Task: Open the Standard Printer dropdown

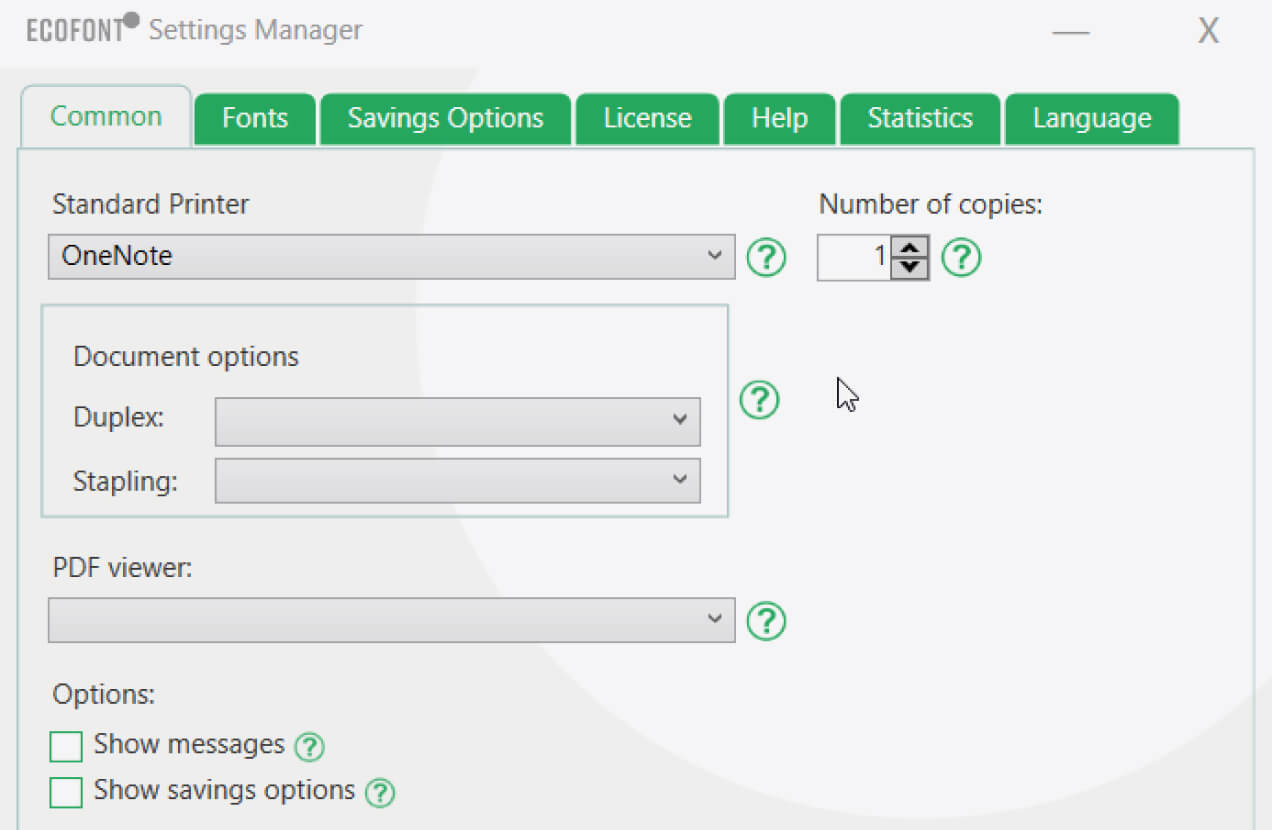Action: click(391, 257)
